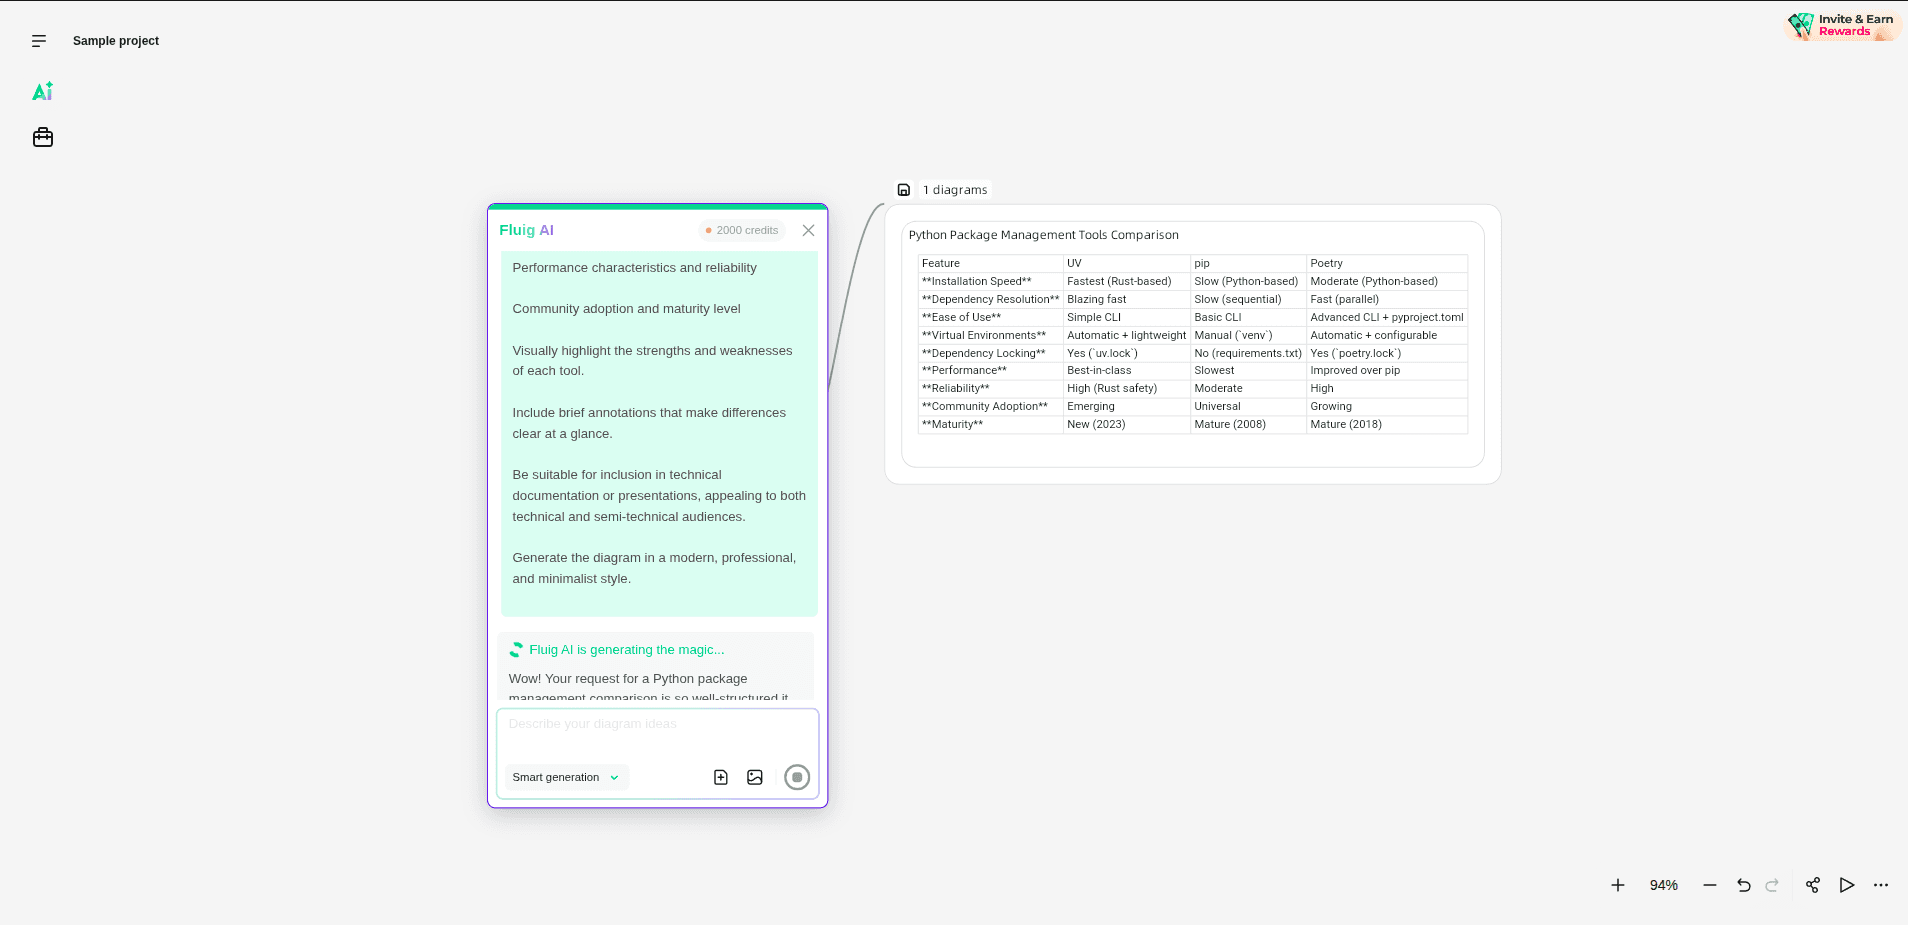Viewport: 1908px width, 925px height.
Task: Select the Feature header cell
Action: 990,263
